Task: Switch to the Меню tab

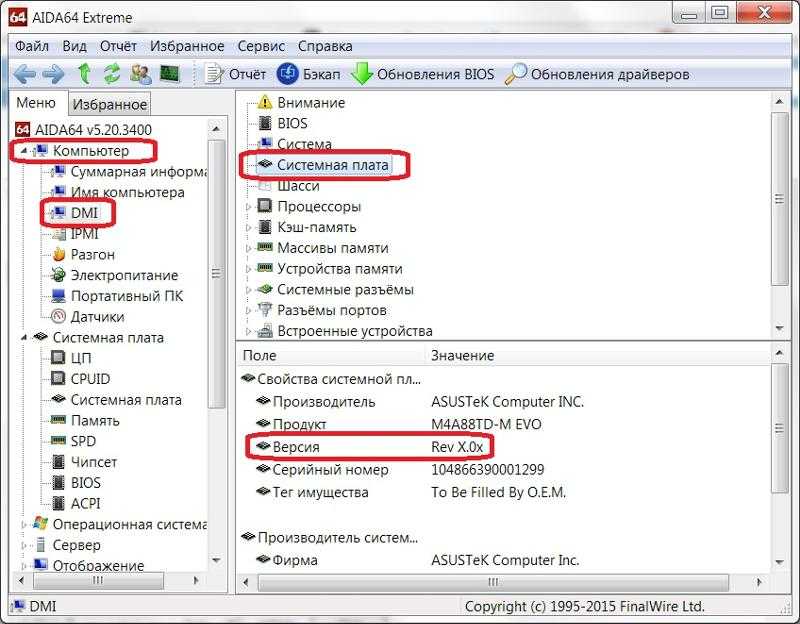Action: point(36,103)
